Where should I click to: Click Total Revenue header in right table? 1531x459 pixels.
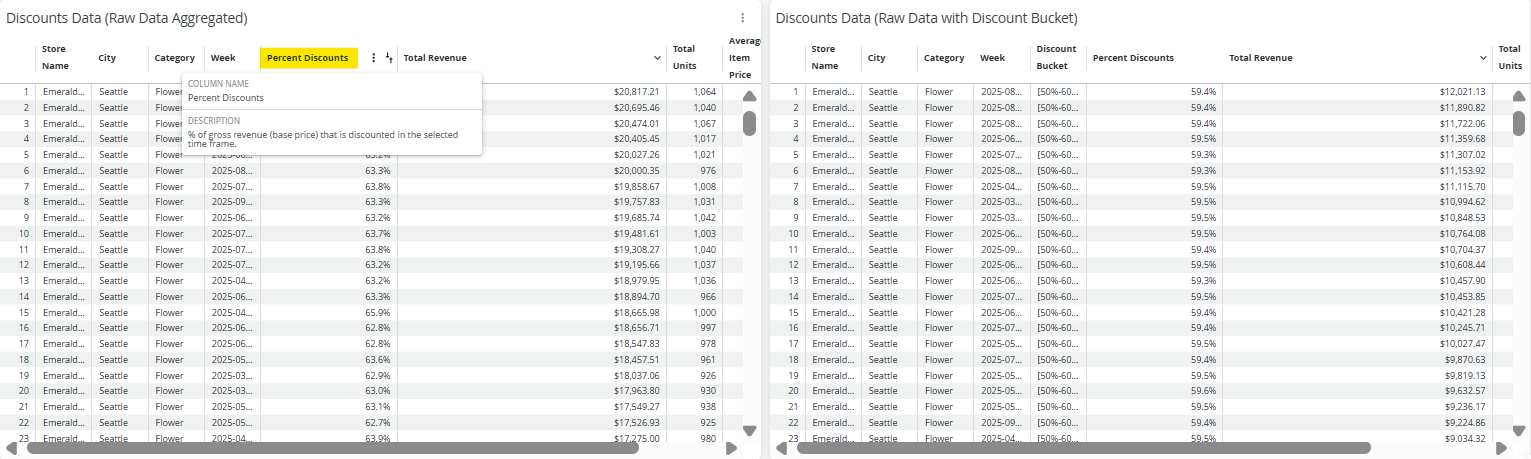(1261, 58)
